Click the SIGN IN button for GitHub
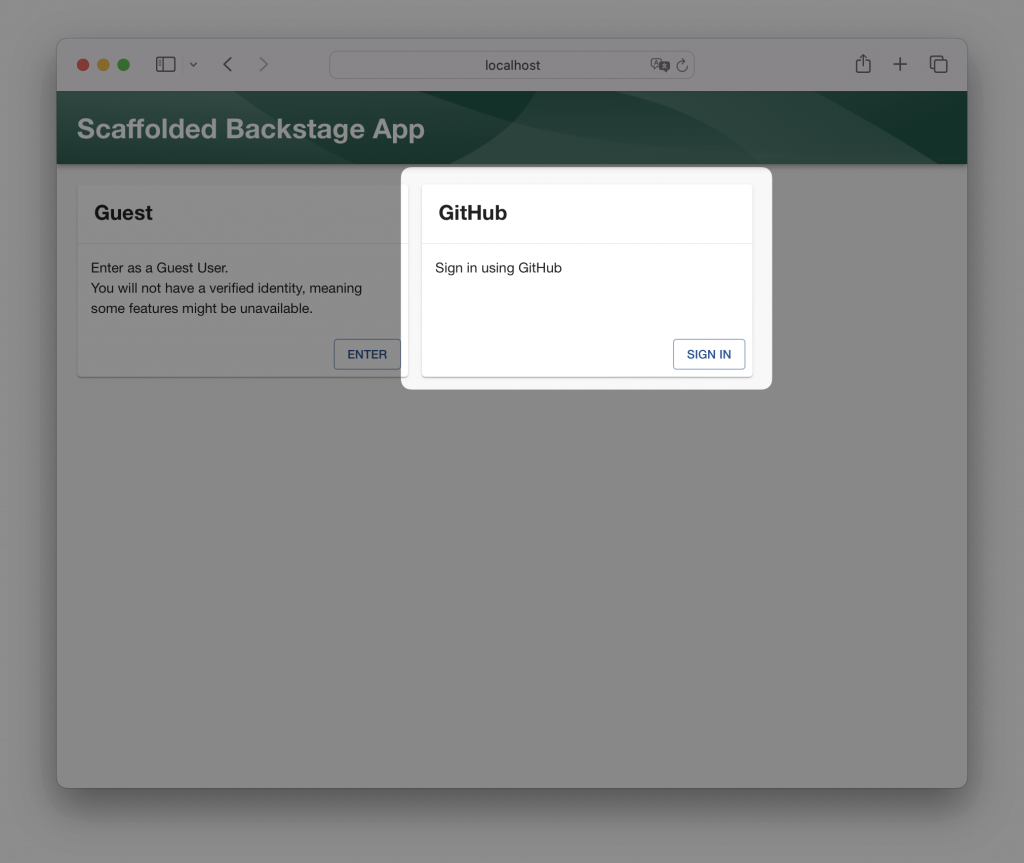This screenshot has width=1024, height=863. click(x=709, y=354)
